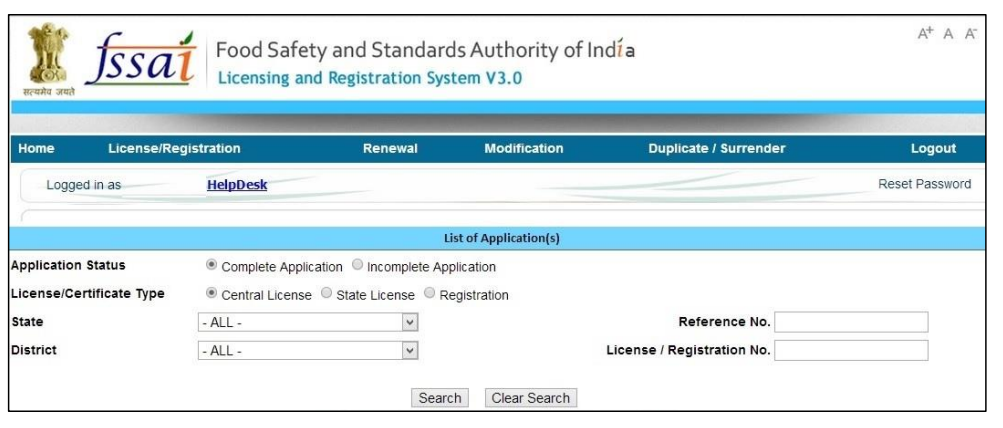Select Incomplete Application radio button
The image size is (1003, 428).
[357, 266]
